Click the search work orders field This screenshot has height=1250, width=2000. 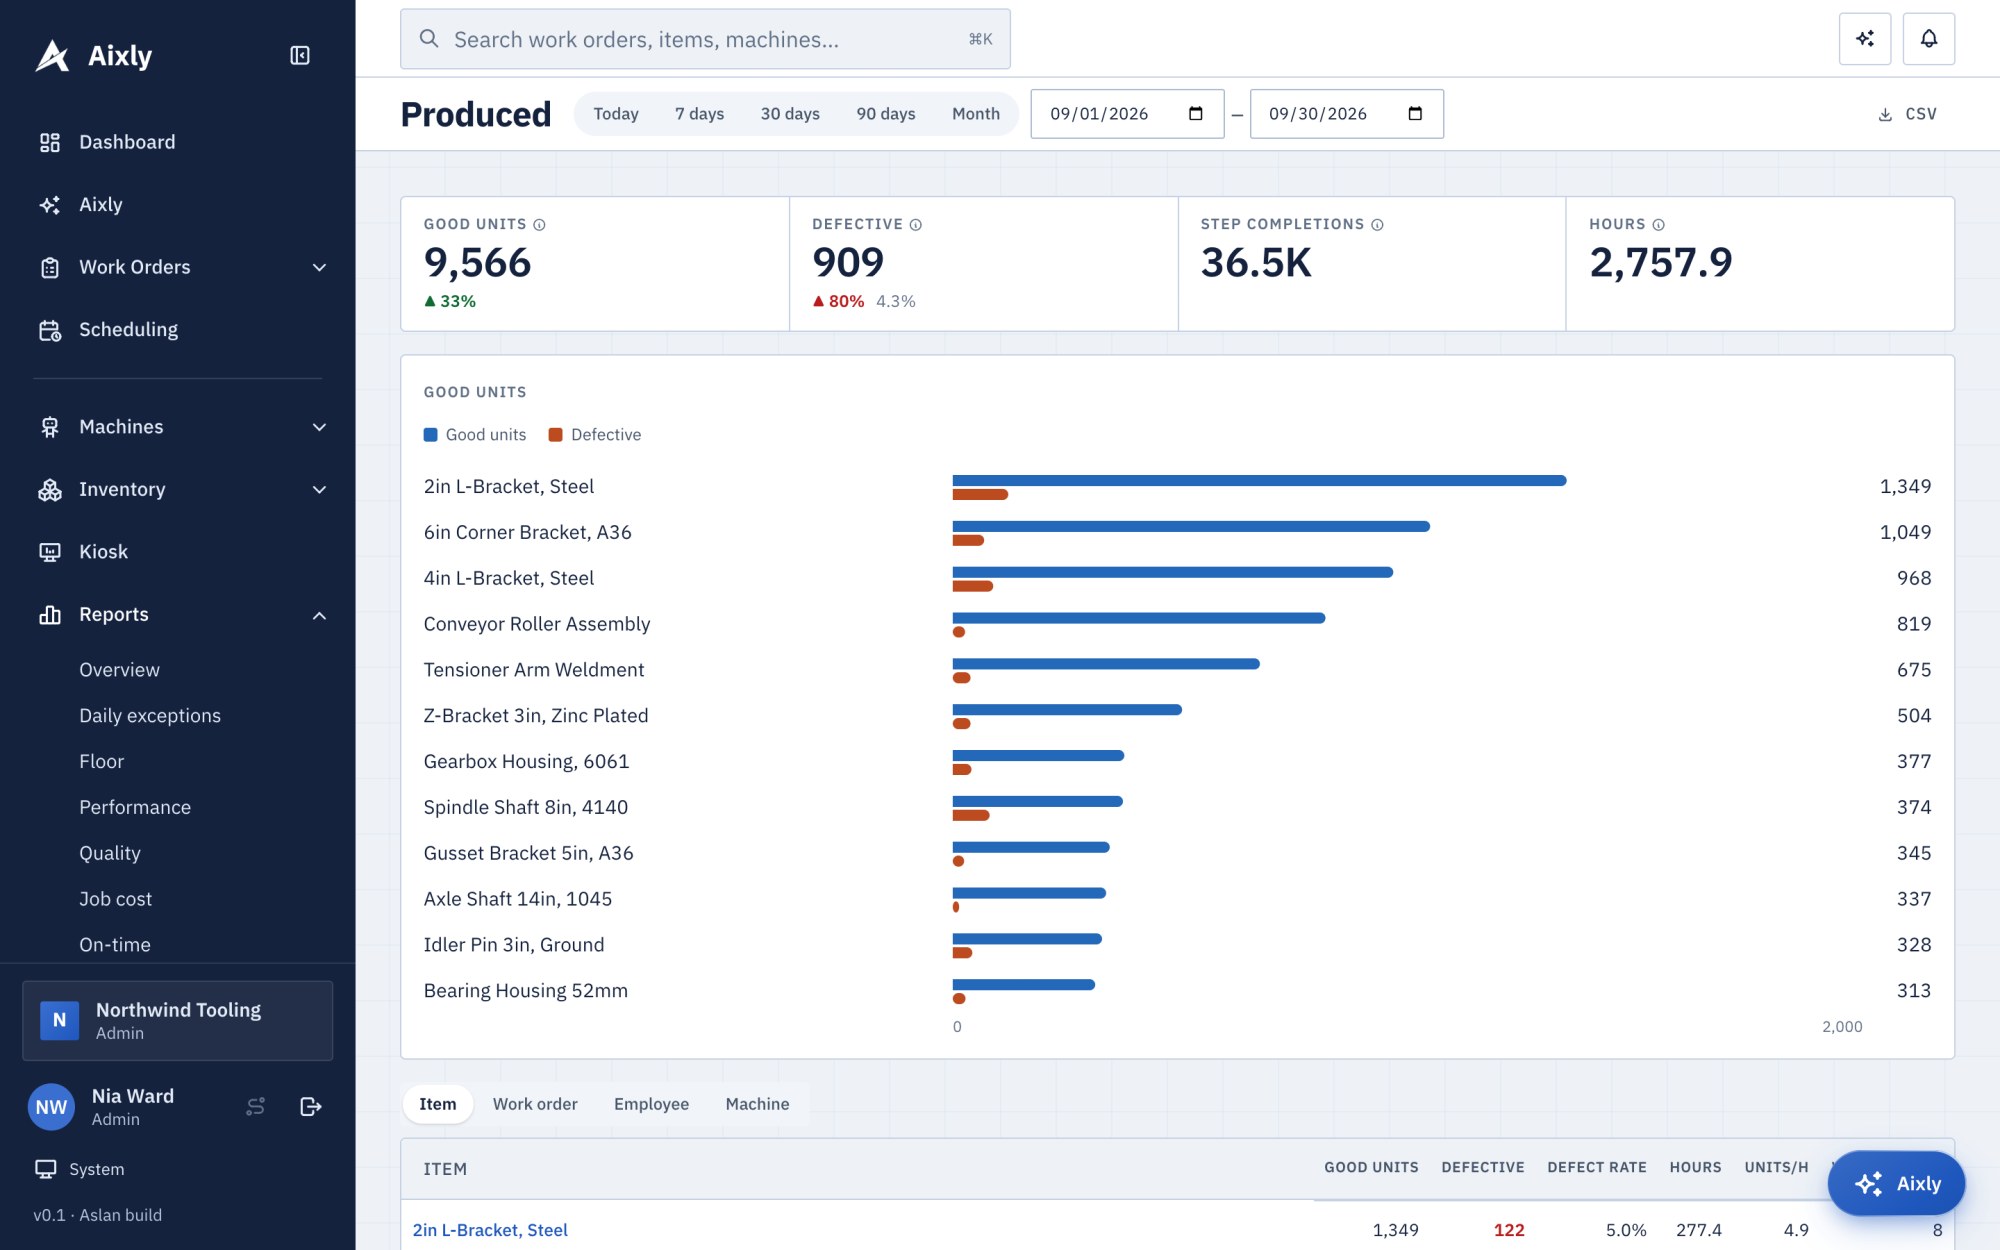[705, 39]
